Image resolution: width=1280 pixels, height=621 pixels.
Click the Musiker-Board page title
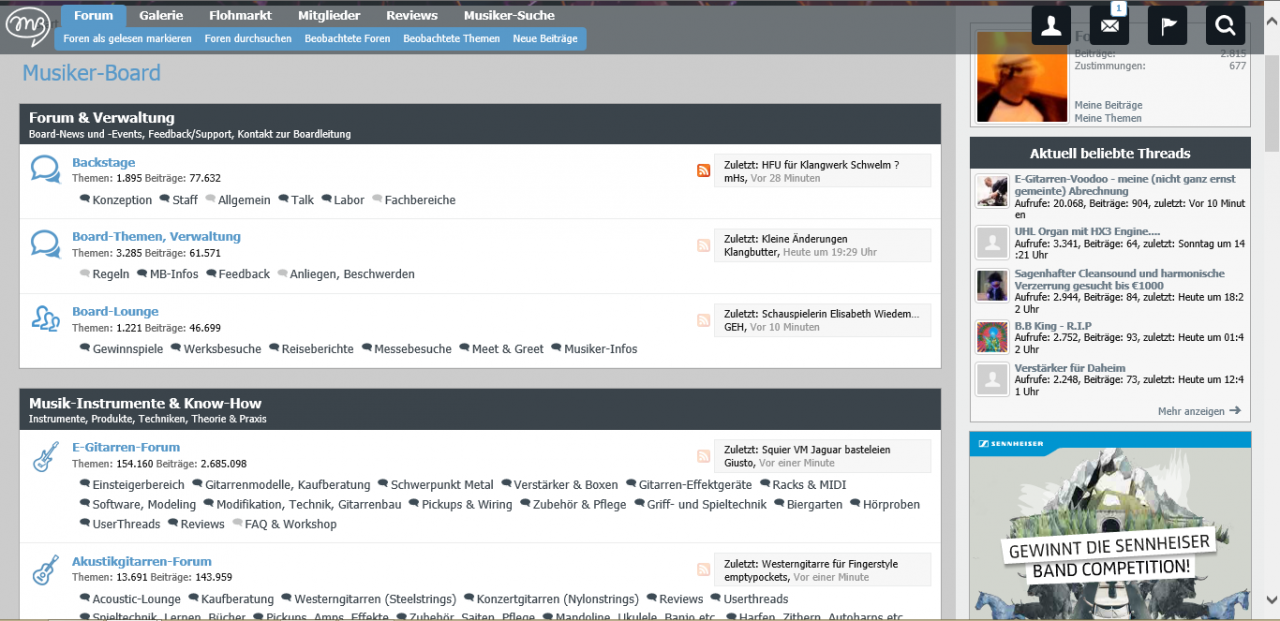point(91,73)
